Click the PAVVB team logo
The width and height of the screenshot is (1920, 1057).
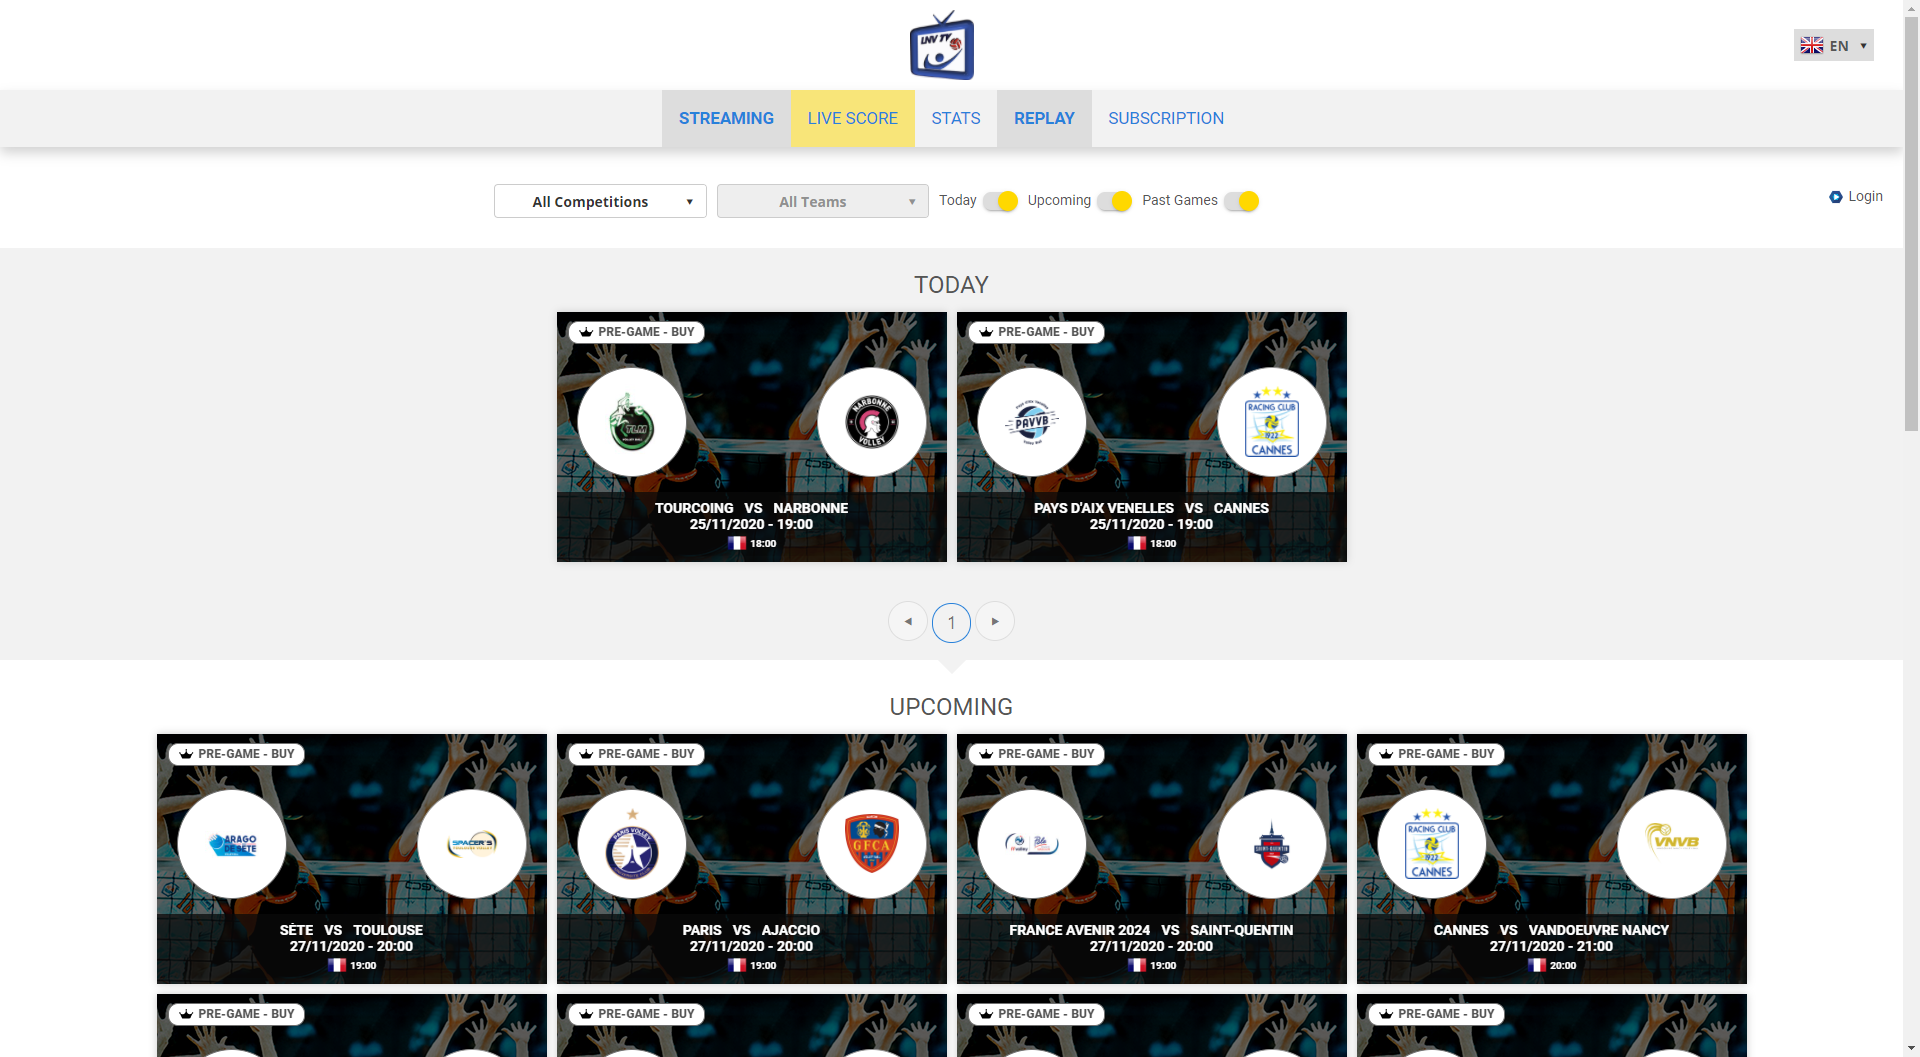pyautogui.click(x=1032, y=422)
